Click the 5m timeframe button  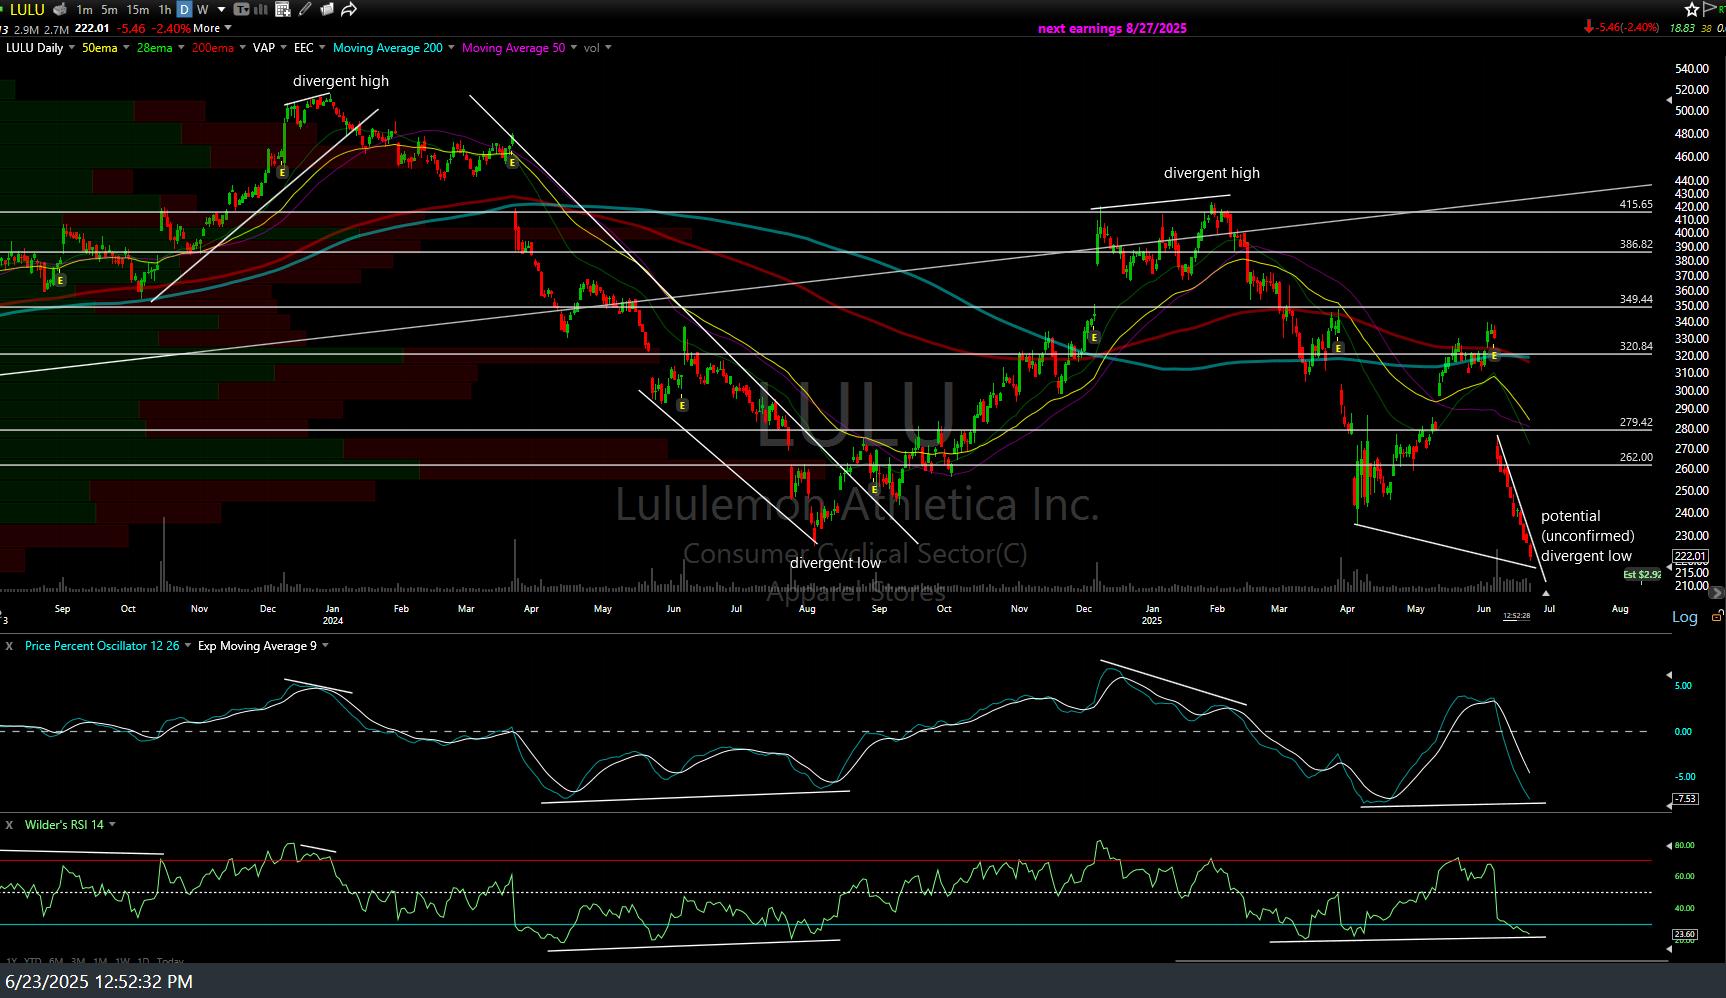(109, 10)
